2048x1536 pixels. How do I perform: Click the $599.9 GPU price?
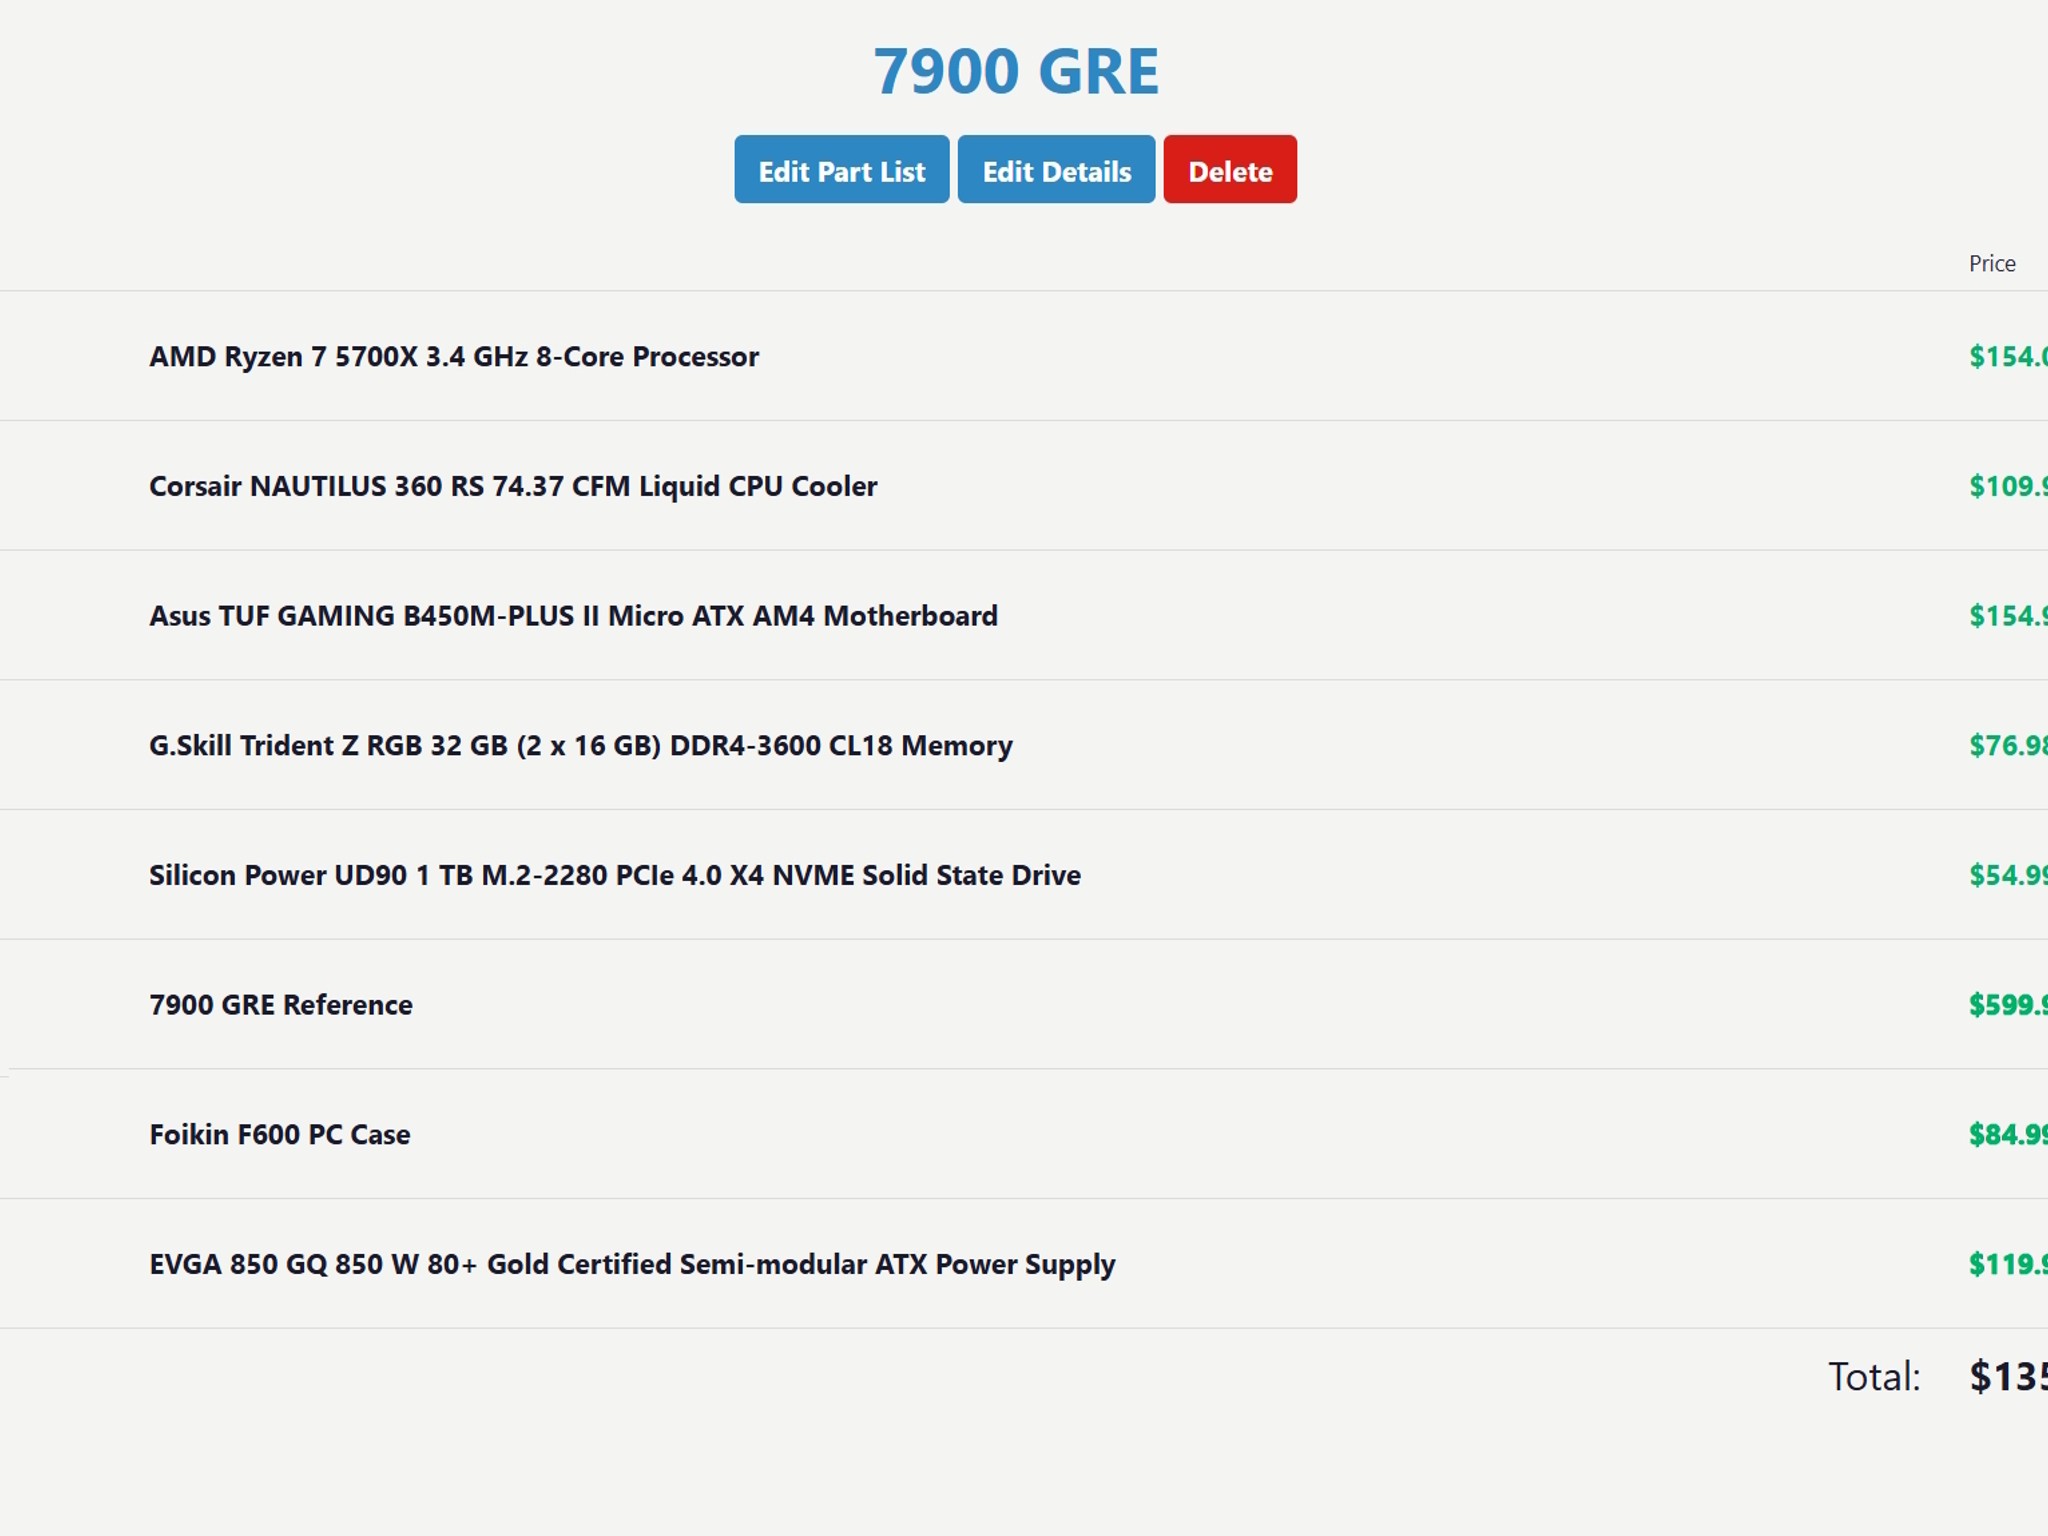pyautogui.click(x=2008, y=1005)
